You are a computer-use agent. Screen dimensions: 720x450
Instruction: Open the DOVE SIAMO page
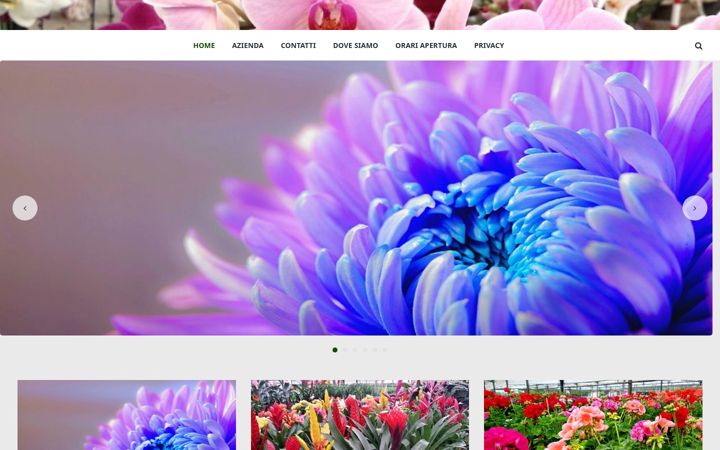click(355, 45)
